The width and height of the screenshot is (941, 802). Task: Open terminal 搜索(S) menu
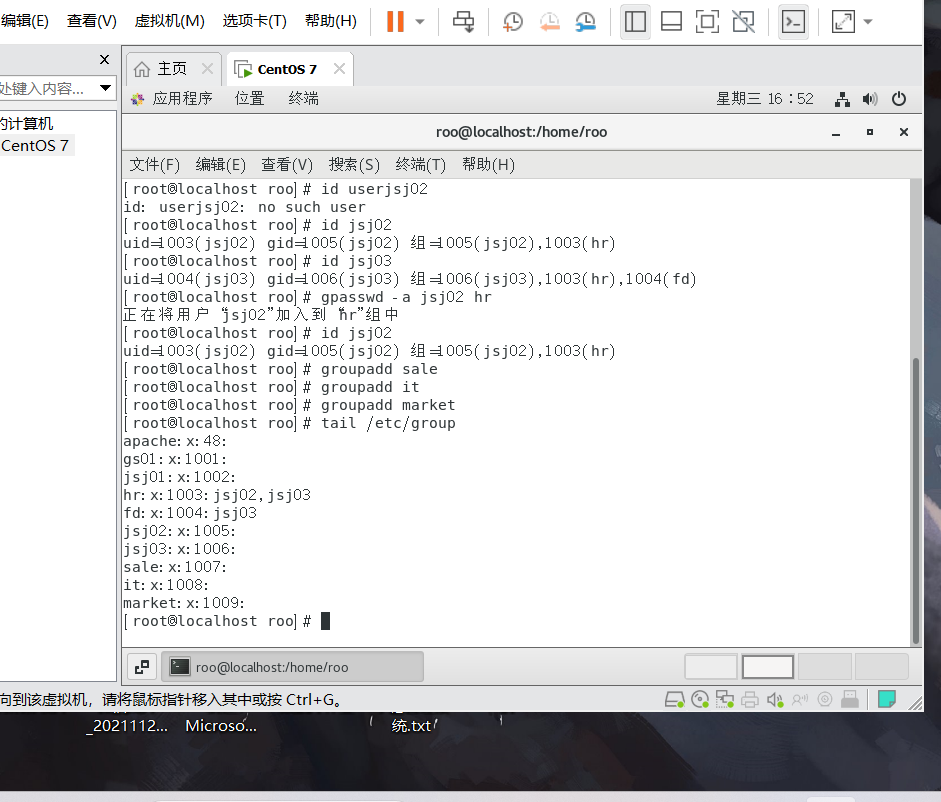(354, 164)
